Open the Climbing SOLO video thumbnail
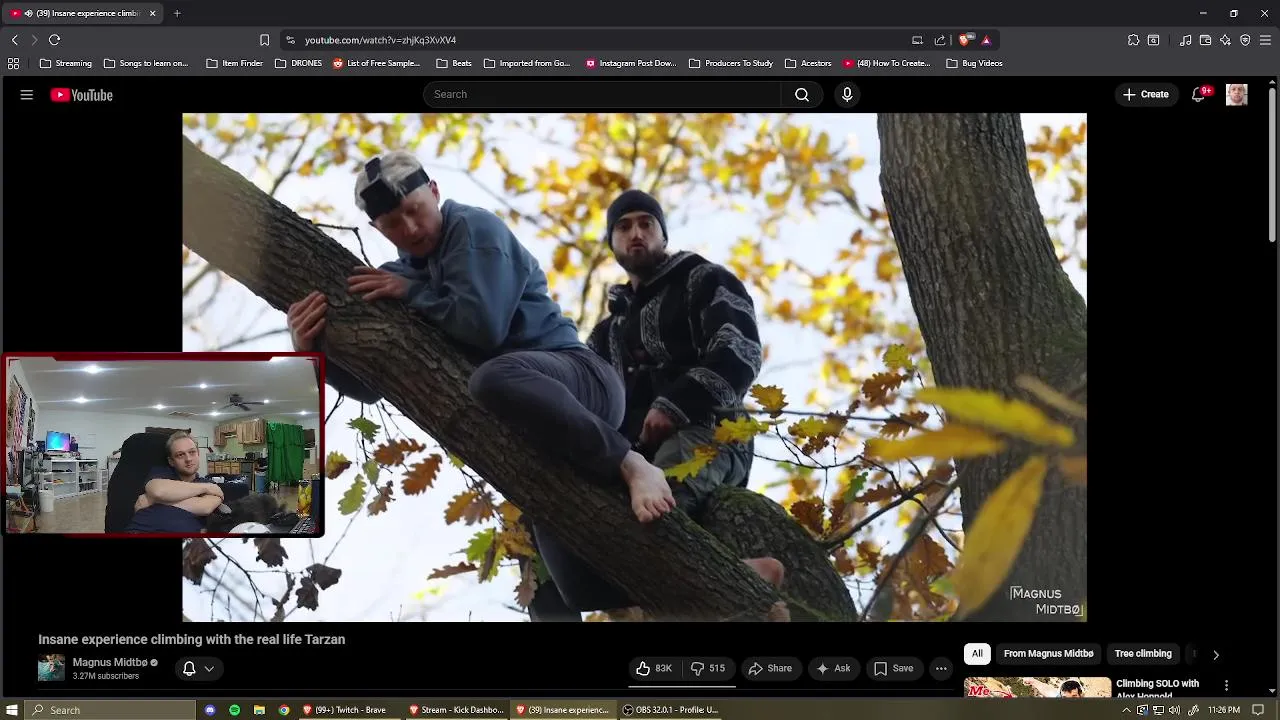The height and width of the screenshot is (720, 1280). point(1037,687)
